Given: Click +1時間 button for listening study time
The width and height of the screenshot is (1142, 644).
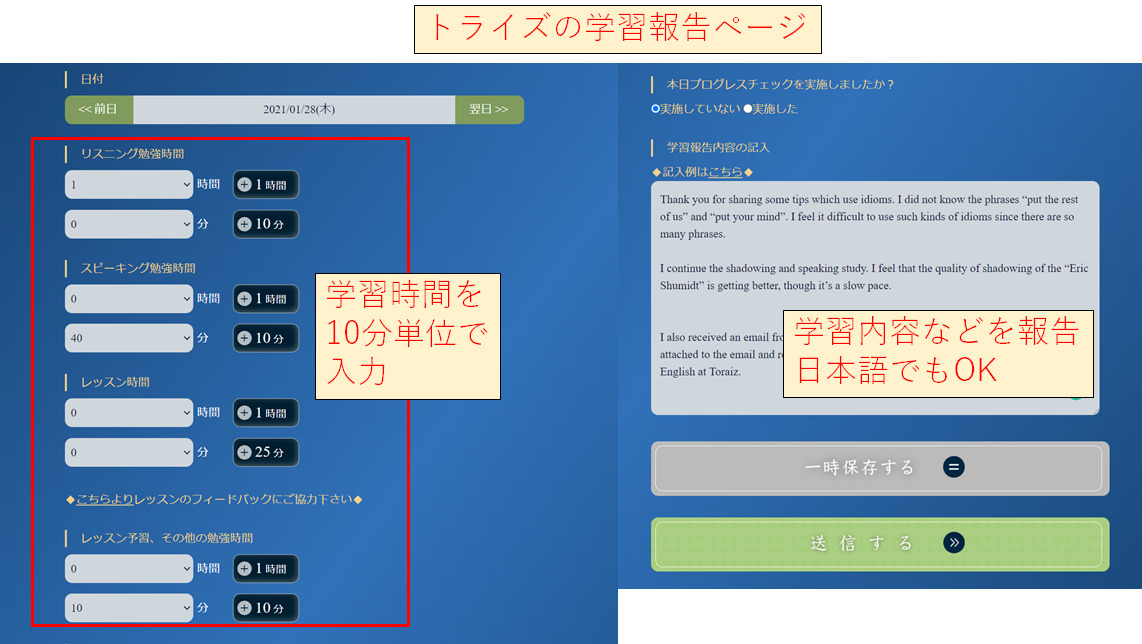Looking at the screenshot, I should click(x=266, y=185).
